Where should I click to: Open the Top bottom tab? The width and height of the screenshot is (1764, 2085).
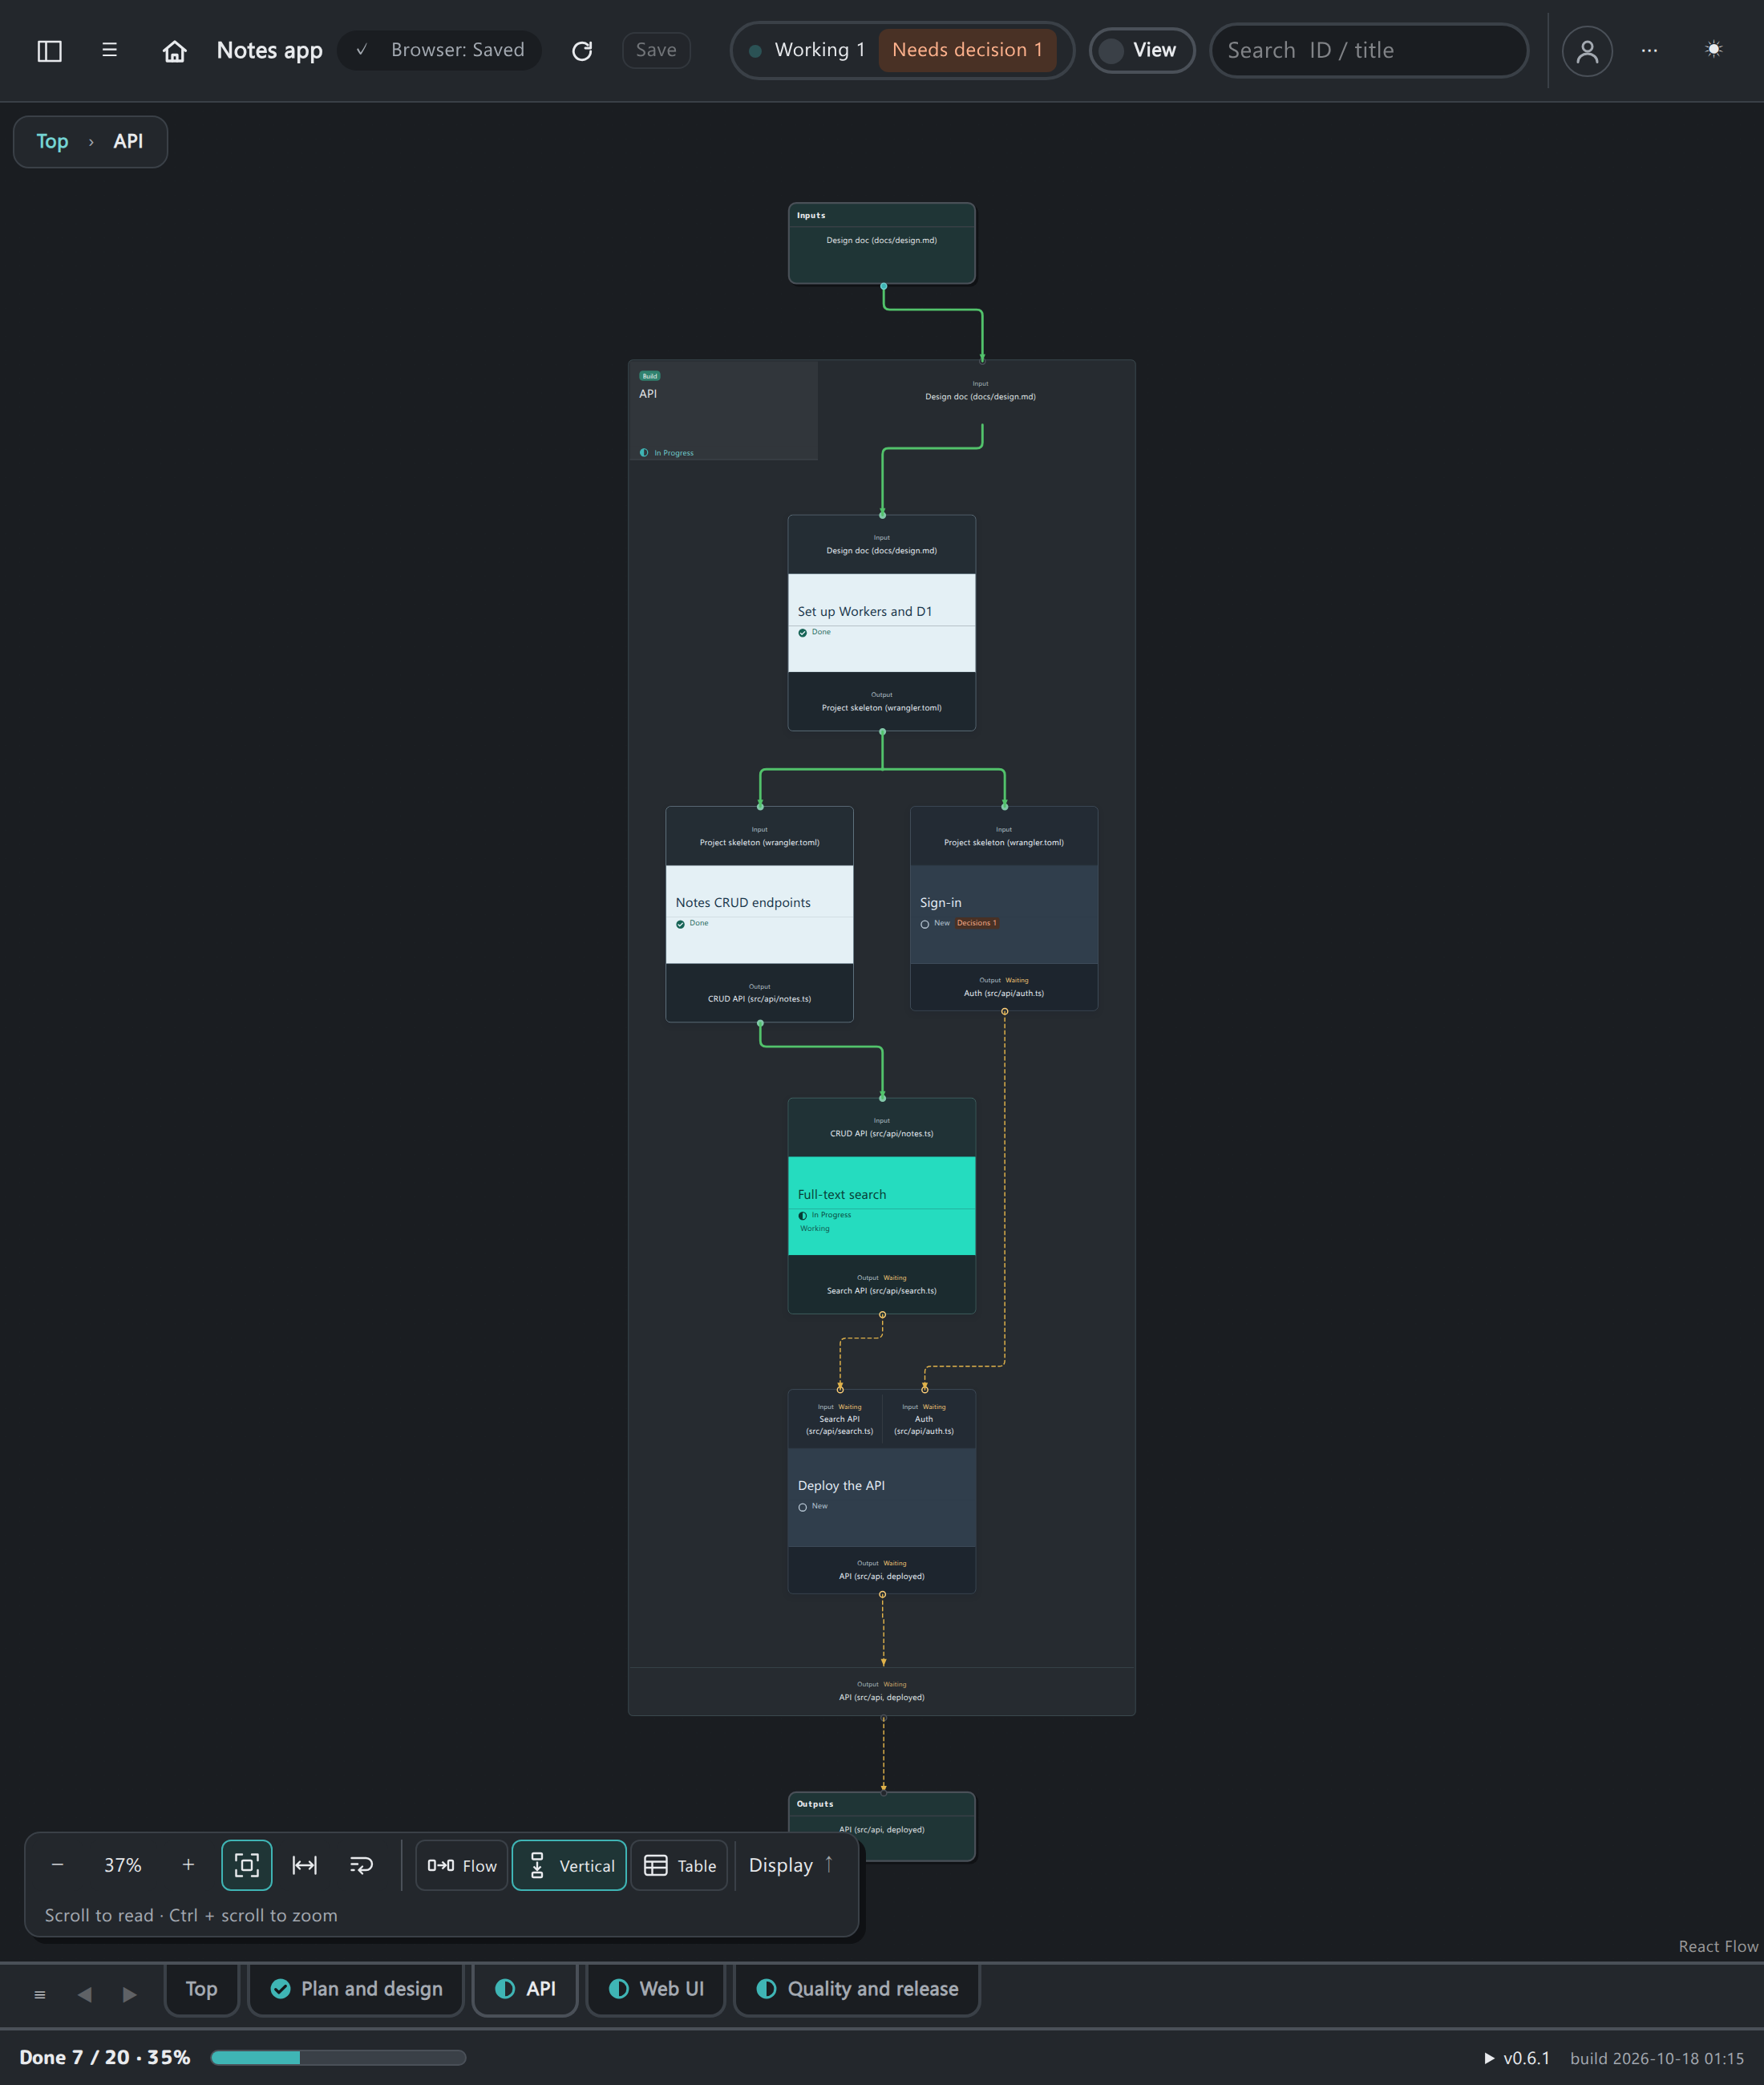click(201, 1989)
